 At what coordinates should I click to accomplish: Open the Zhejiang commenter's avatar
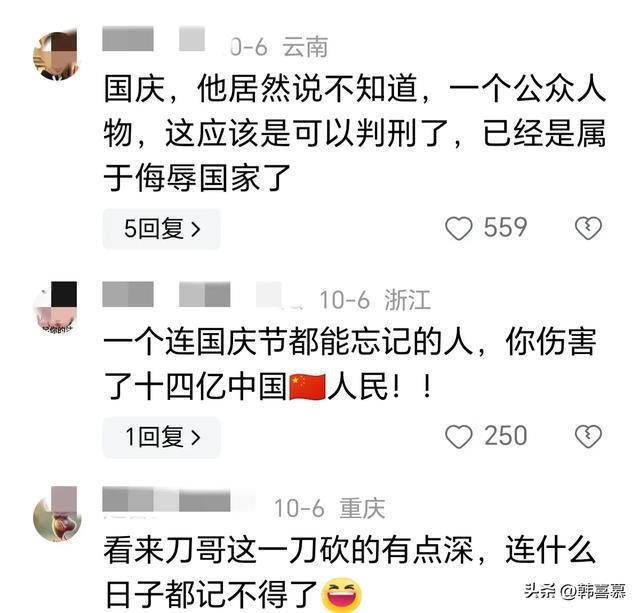tap(55, 307)
